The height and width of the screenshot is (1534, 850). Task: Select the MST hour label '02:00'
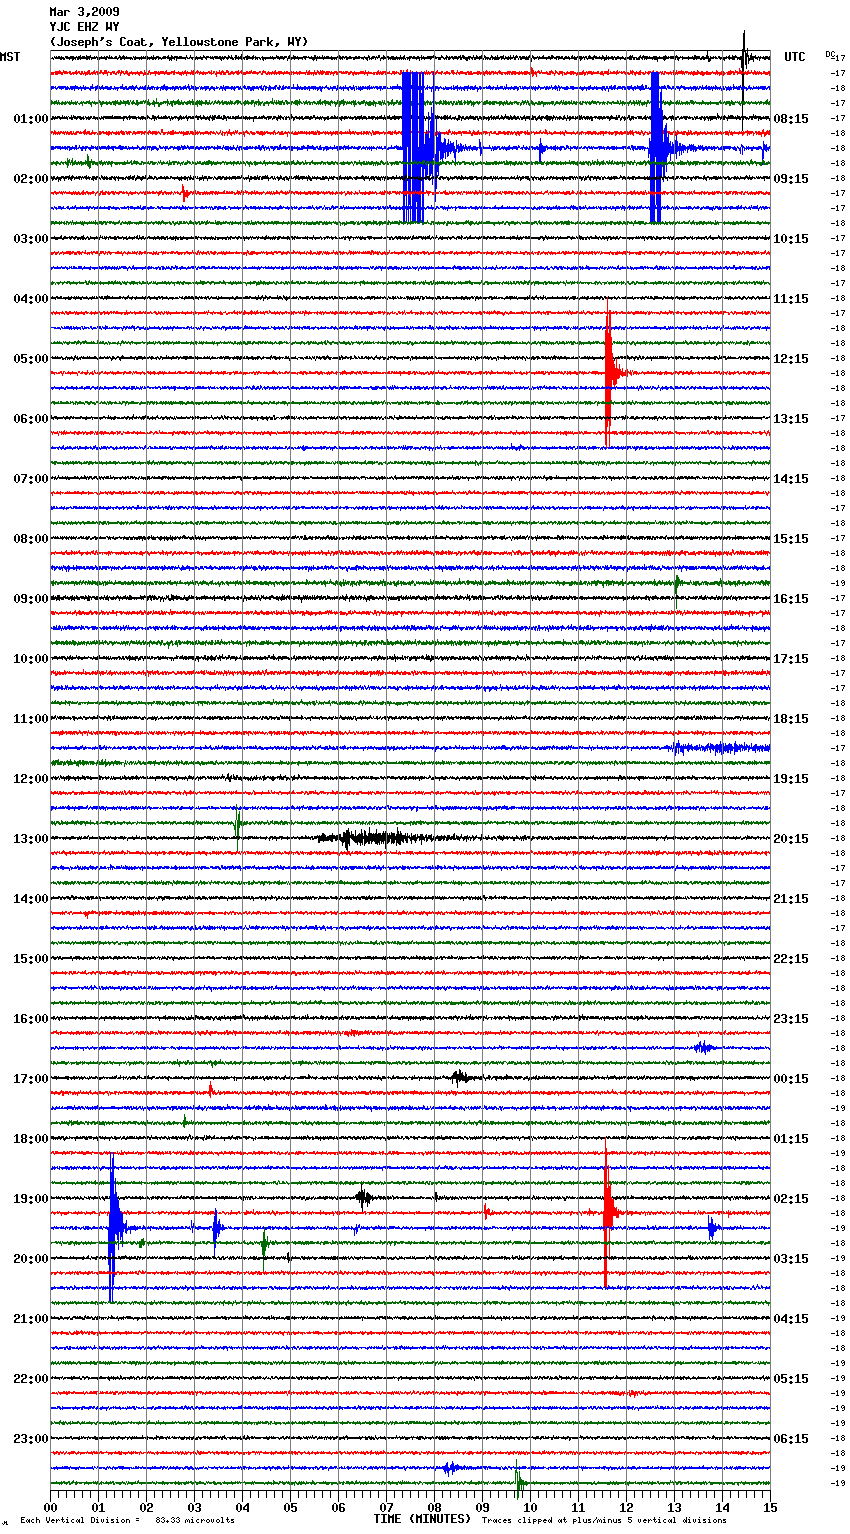31,179
